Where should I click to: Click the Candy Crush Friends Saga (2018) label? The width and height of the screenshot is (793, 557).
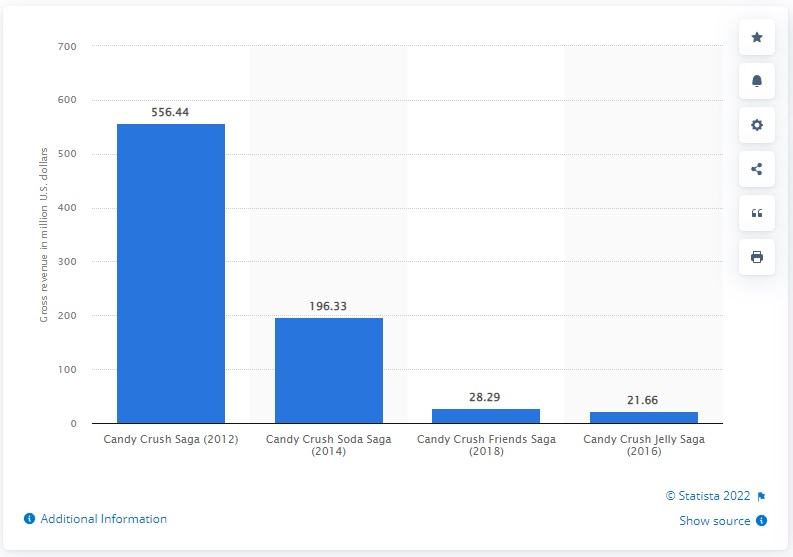486,445
